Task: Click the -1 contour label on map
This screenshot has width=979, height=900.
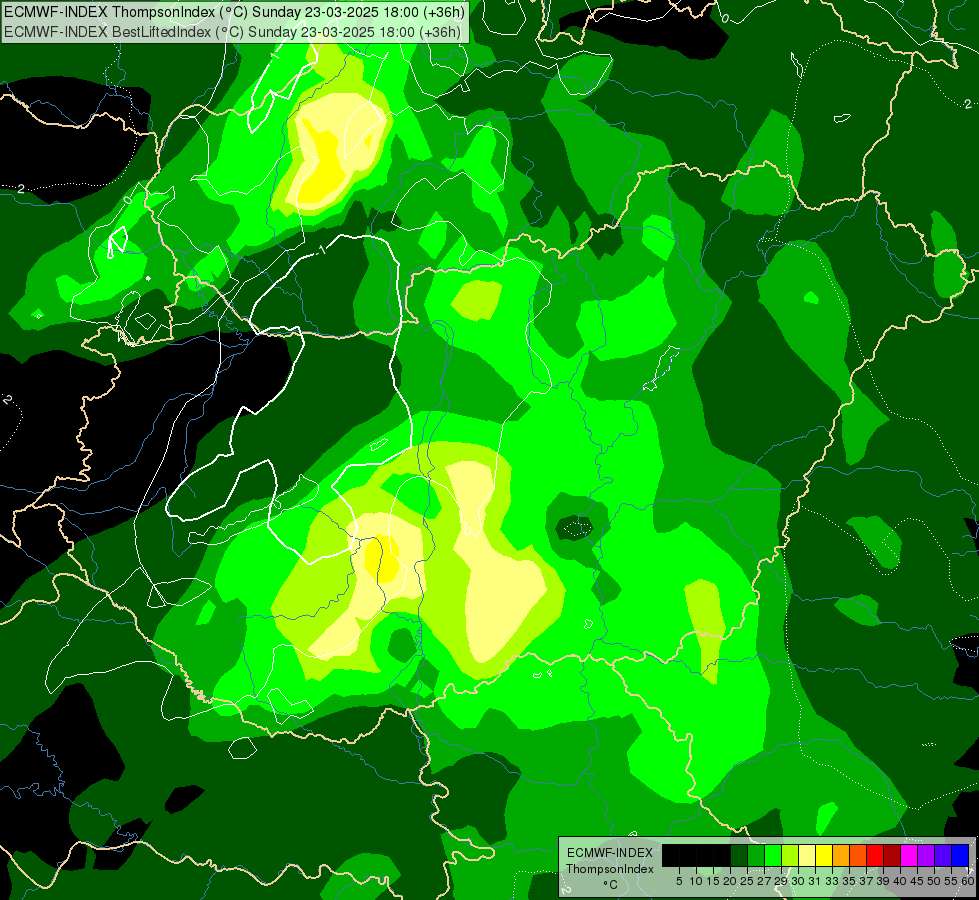Action: click(321, 250)
